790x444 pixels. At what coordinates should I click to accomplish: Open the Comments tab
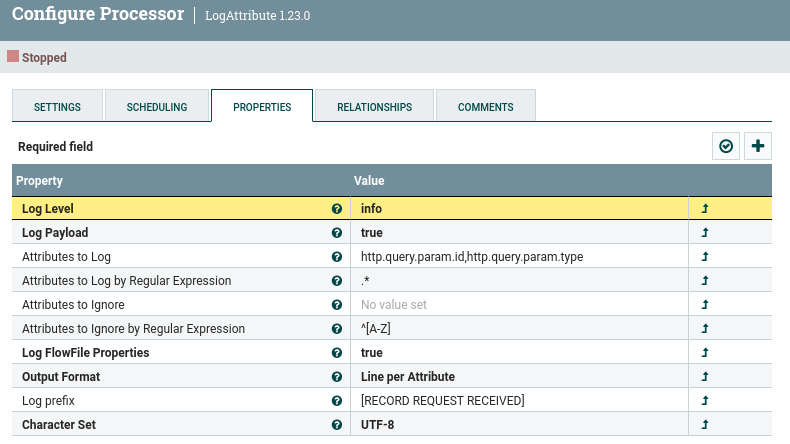point(485,107)
